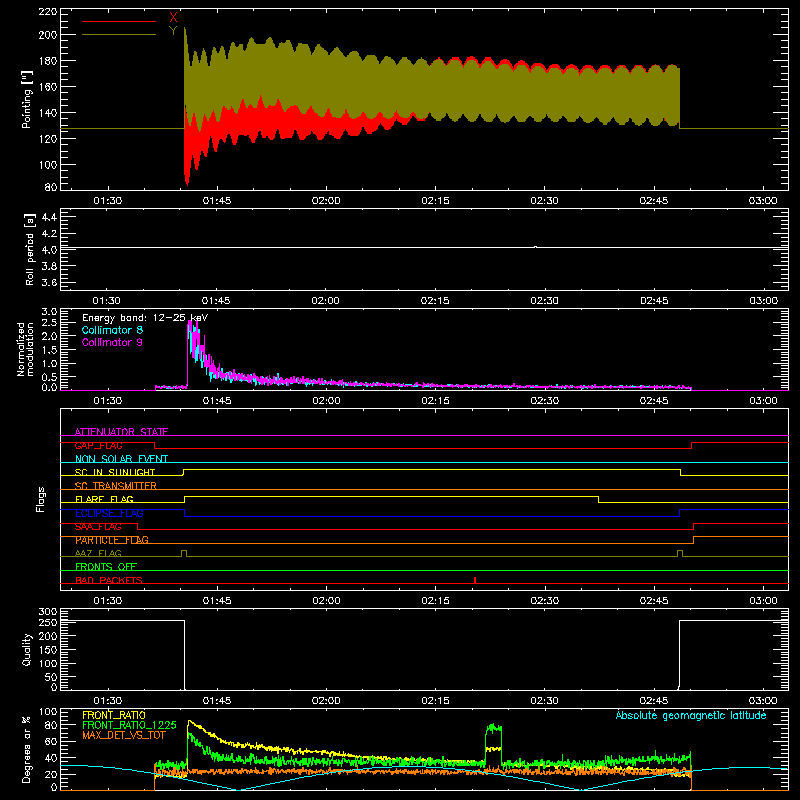Screen dimensions: 800x800
Task: Click the 02:00 tick label under Pointing plot
Action: point(326,201)
